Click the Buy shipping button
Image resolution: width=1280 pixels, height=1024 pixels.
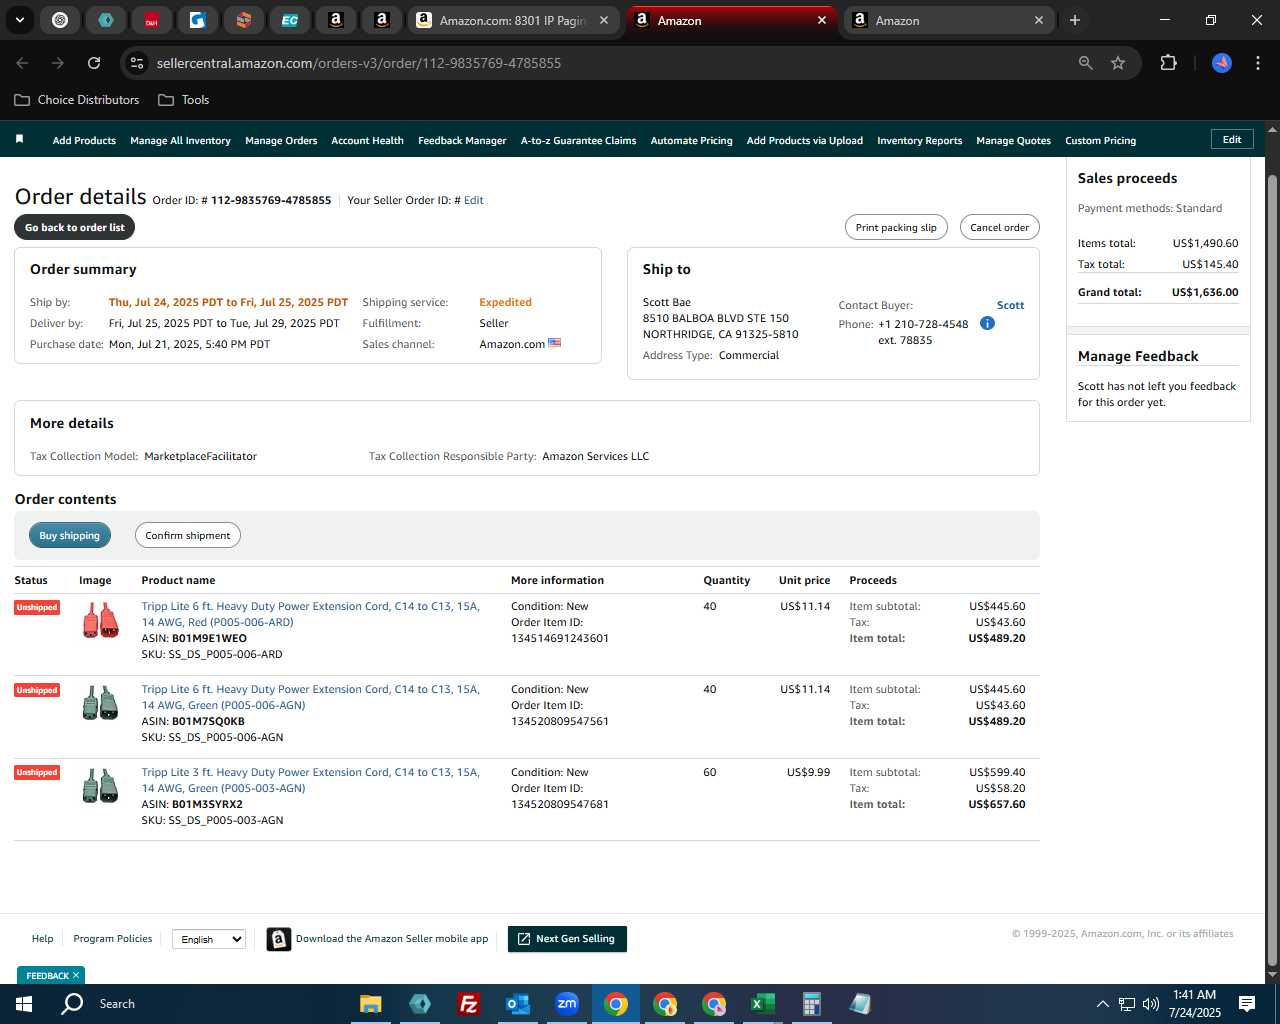[x=69, y=535]
